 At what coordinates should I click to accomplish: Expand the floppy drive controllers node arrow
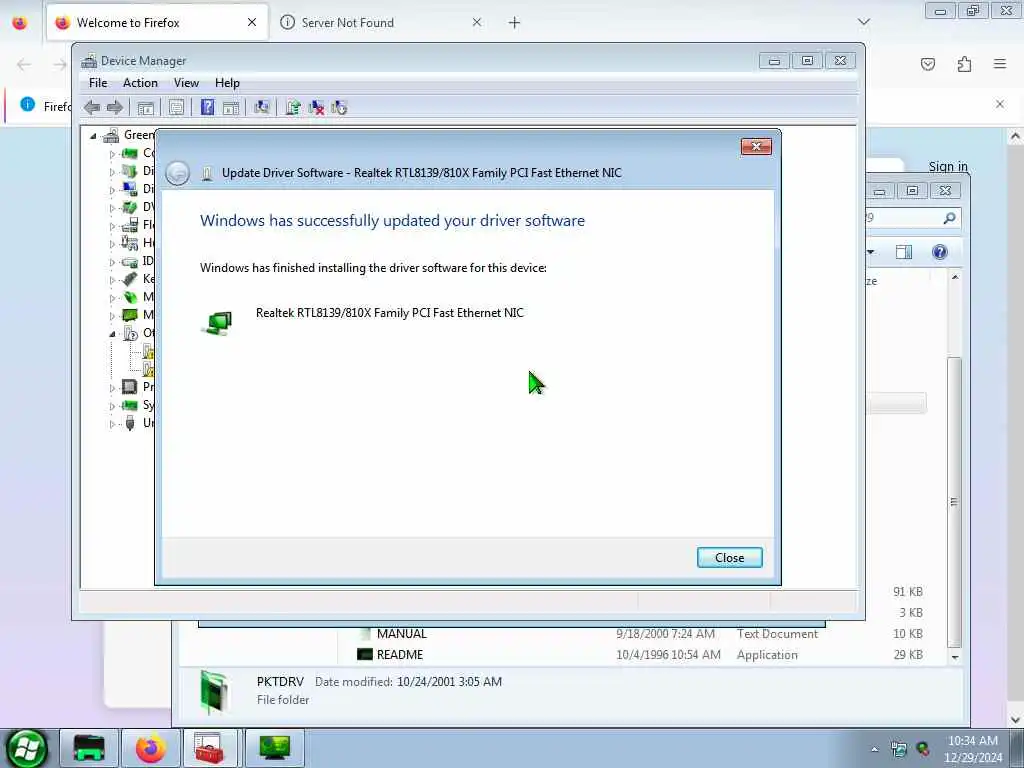[x=112, y=226]
